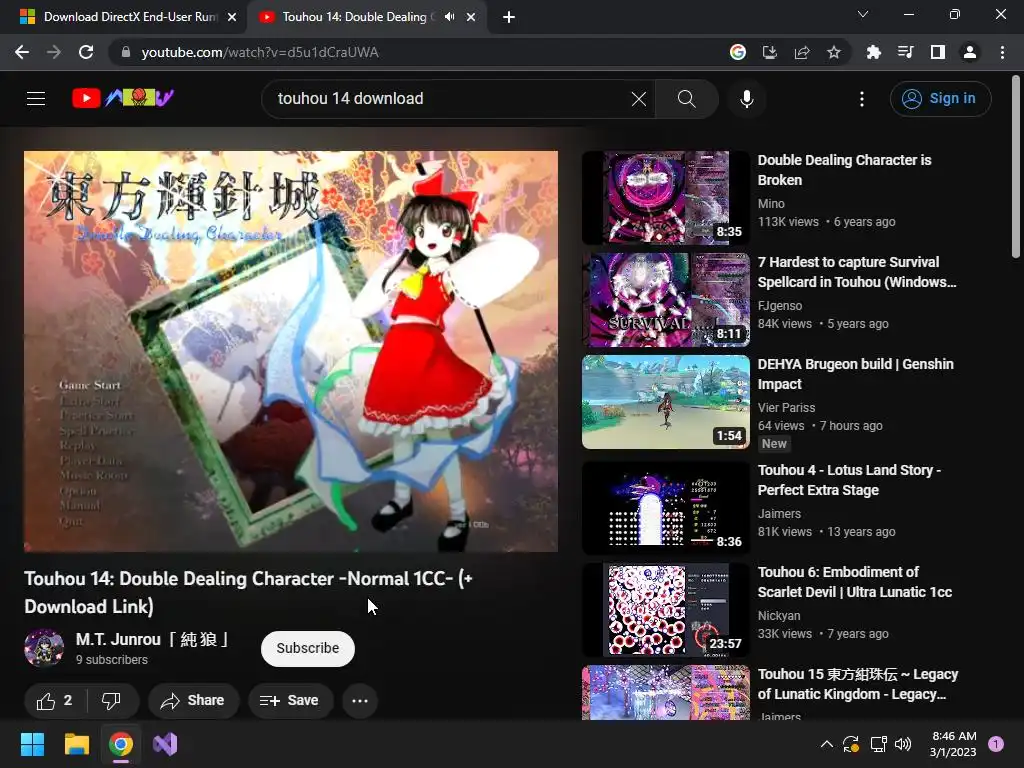
Task: Click the Share button
Action: click(x=193, y=701)
